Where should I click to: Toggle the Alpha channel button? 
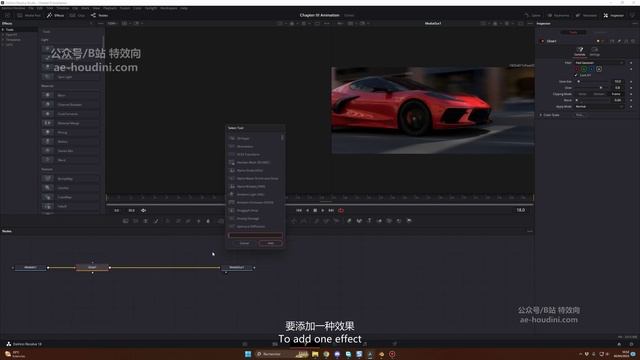pos(599,69)
